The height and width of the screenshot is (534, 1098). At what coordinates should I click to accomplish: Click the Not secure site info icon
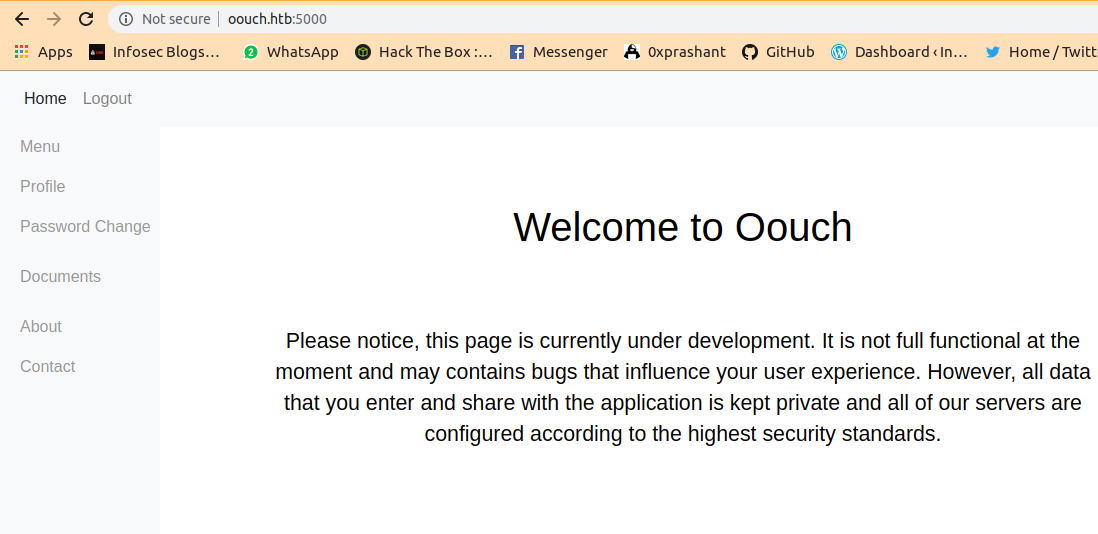(126, 19)
